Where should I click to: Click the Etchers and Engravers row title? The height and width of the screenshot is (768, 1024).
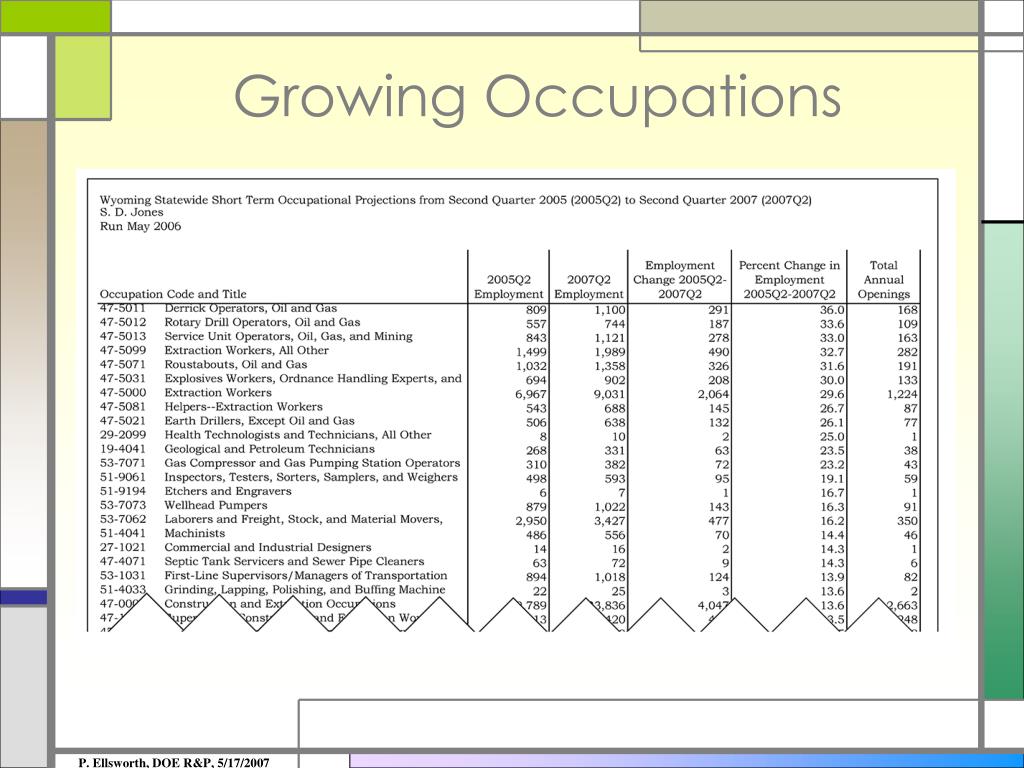(228, 491)
